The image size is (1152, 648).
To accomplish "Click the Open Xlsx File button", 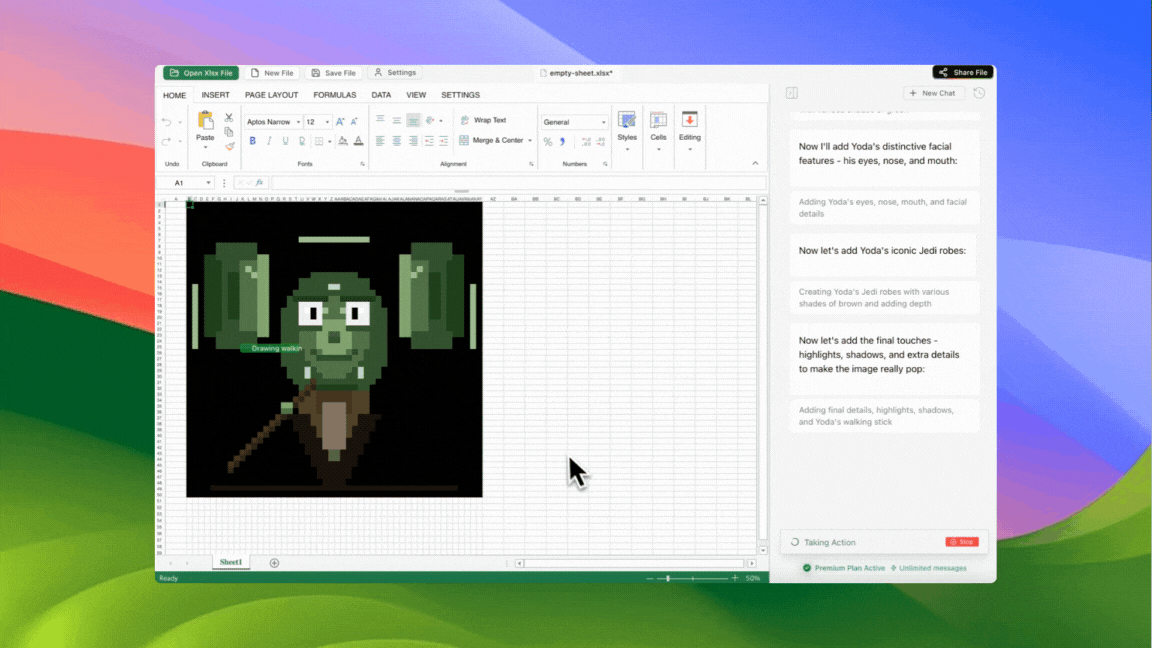I will click(x=201, y=73).
